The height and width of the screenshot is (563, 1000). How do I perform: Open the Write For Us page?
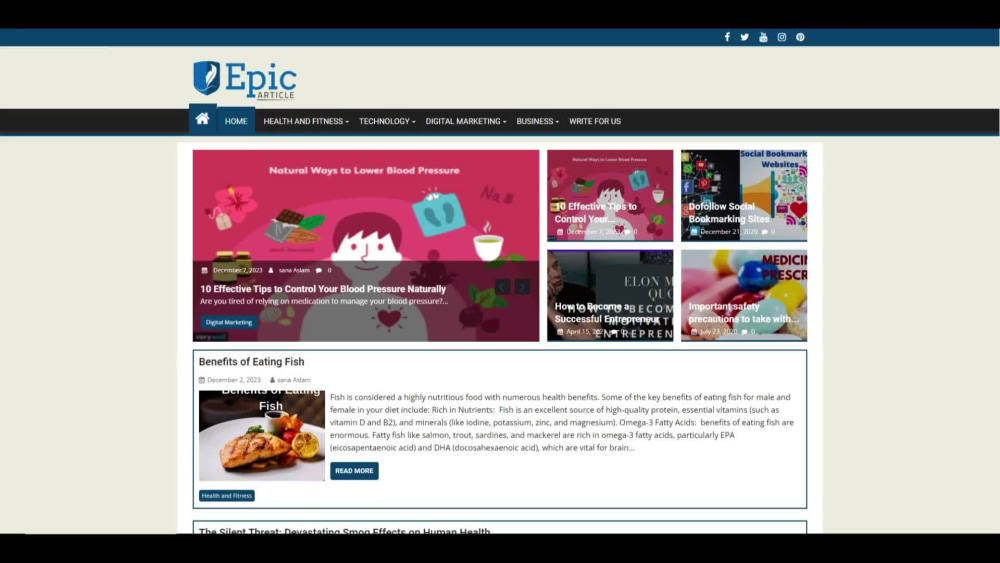594,121
